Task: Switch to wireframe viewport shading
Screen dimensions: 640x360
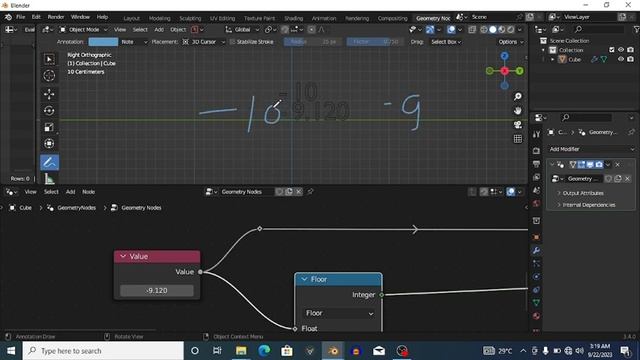Action: [484, 29]
